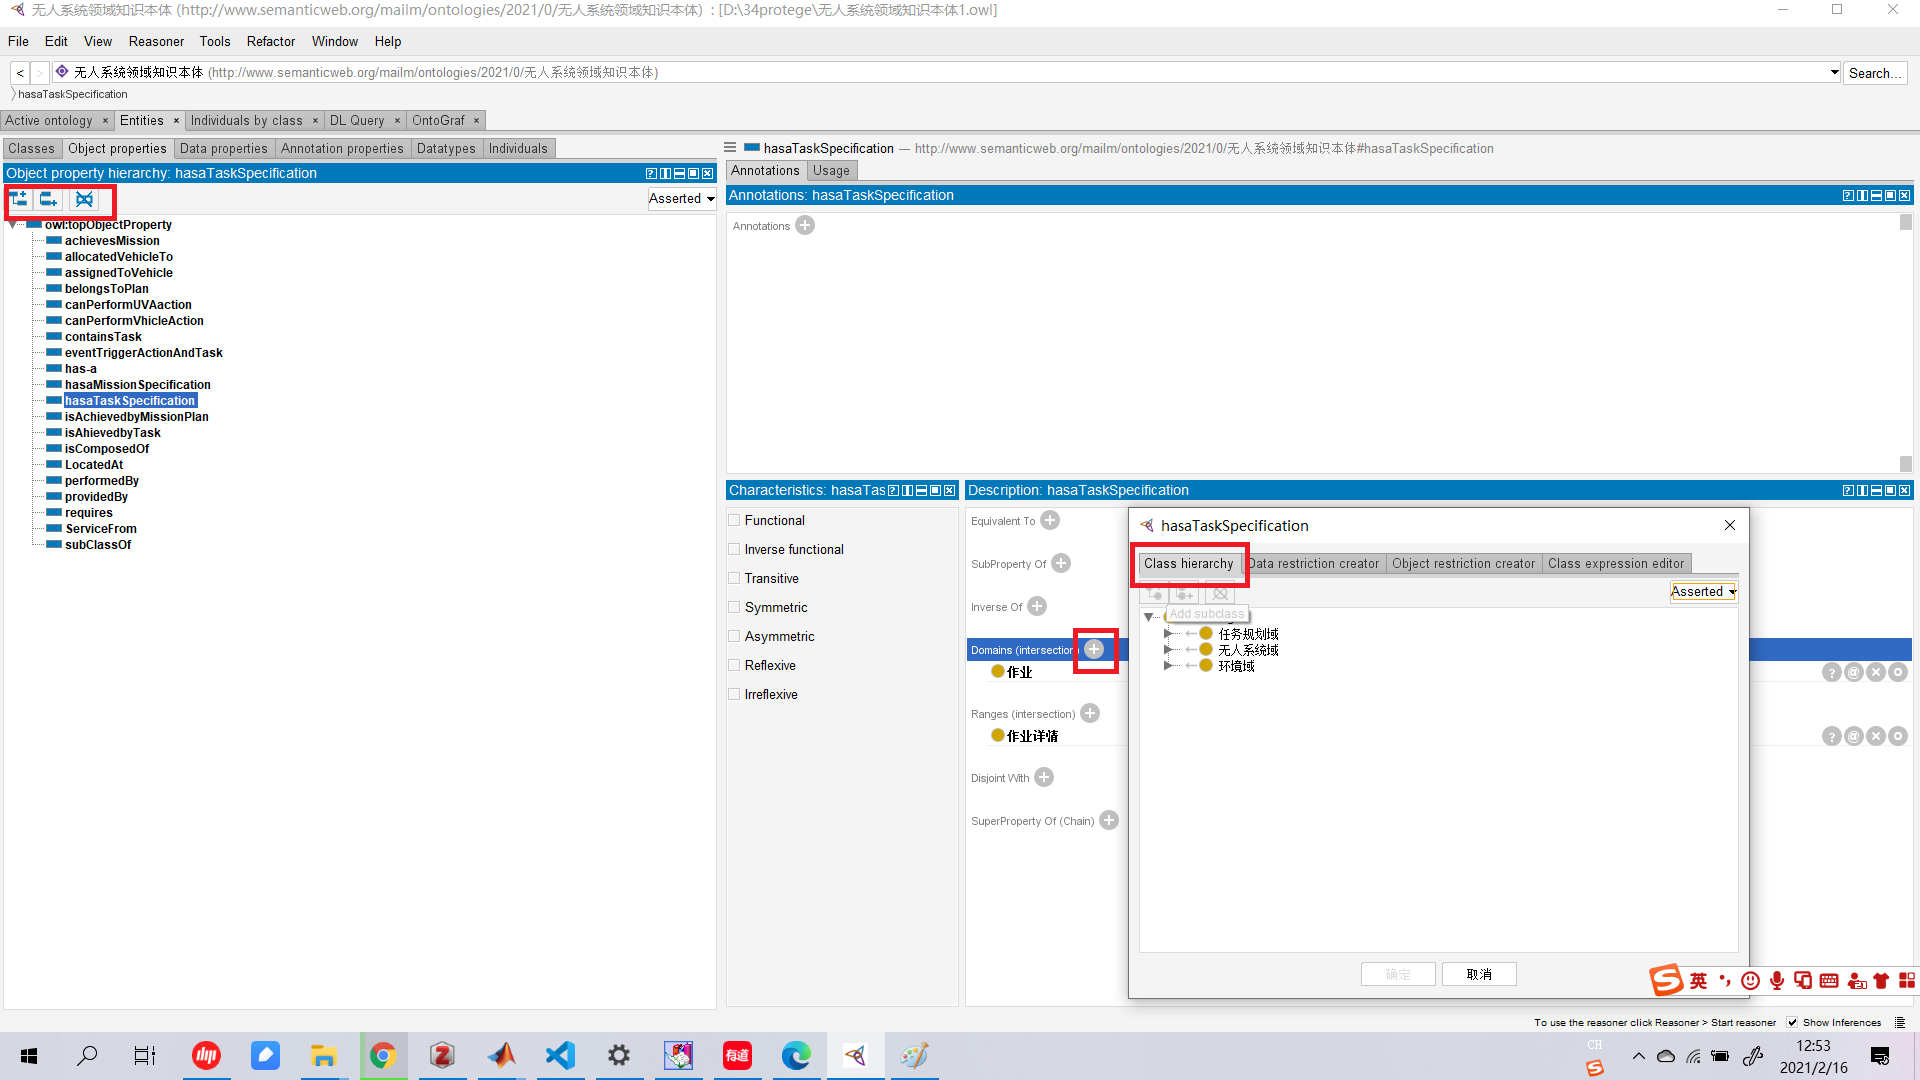1920x1080 pixels.
Task: Collapse the owl:topObjectProperty tree node
Action: click(12, 226)
